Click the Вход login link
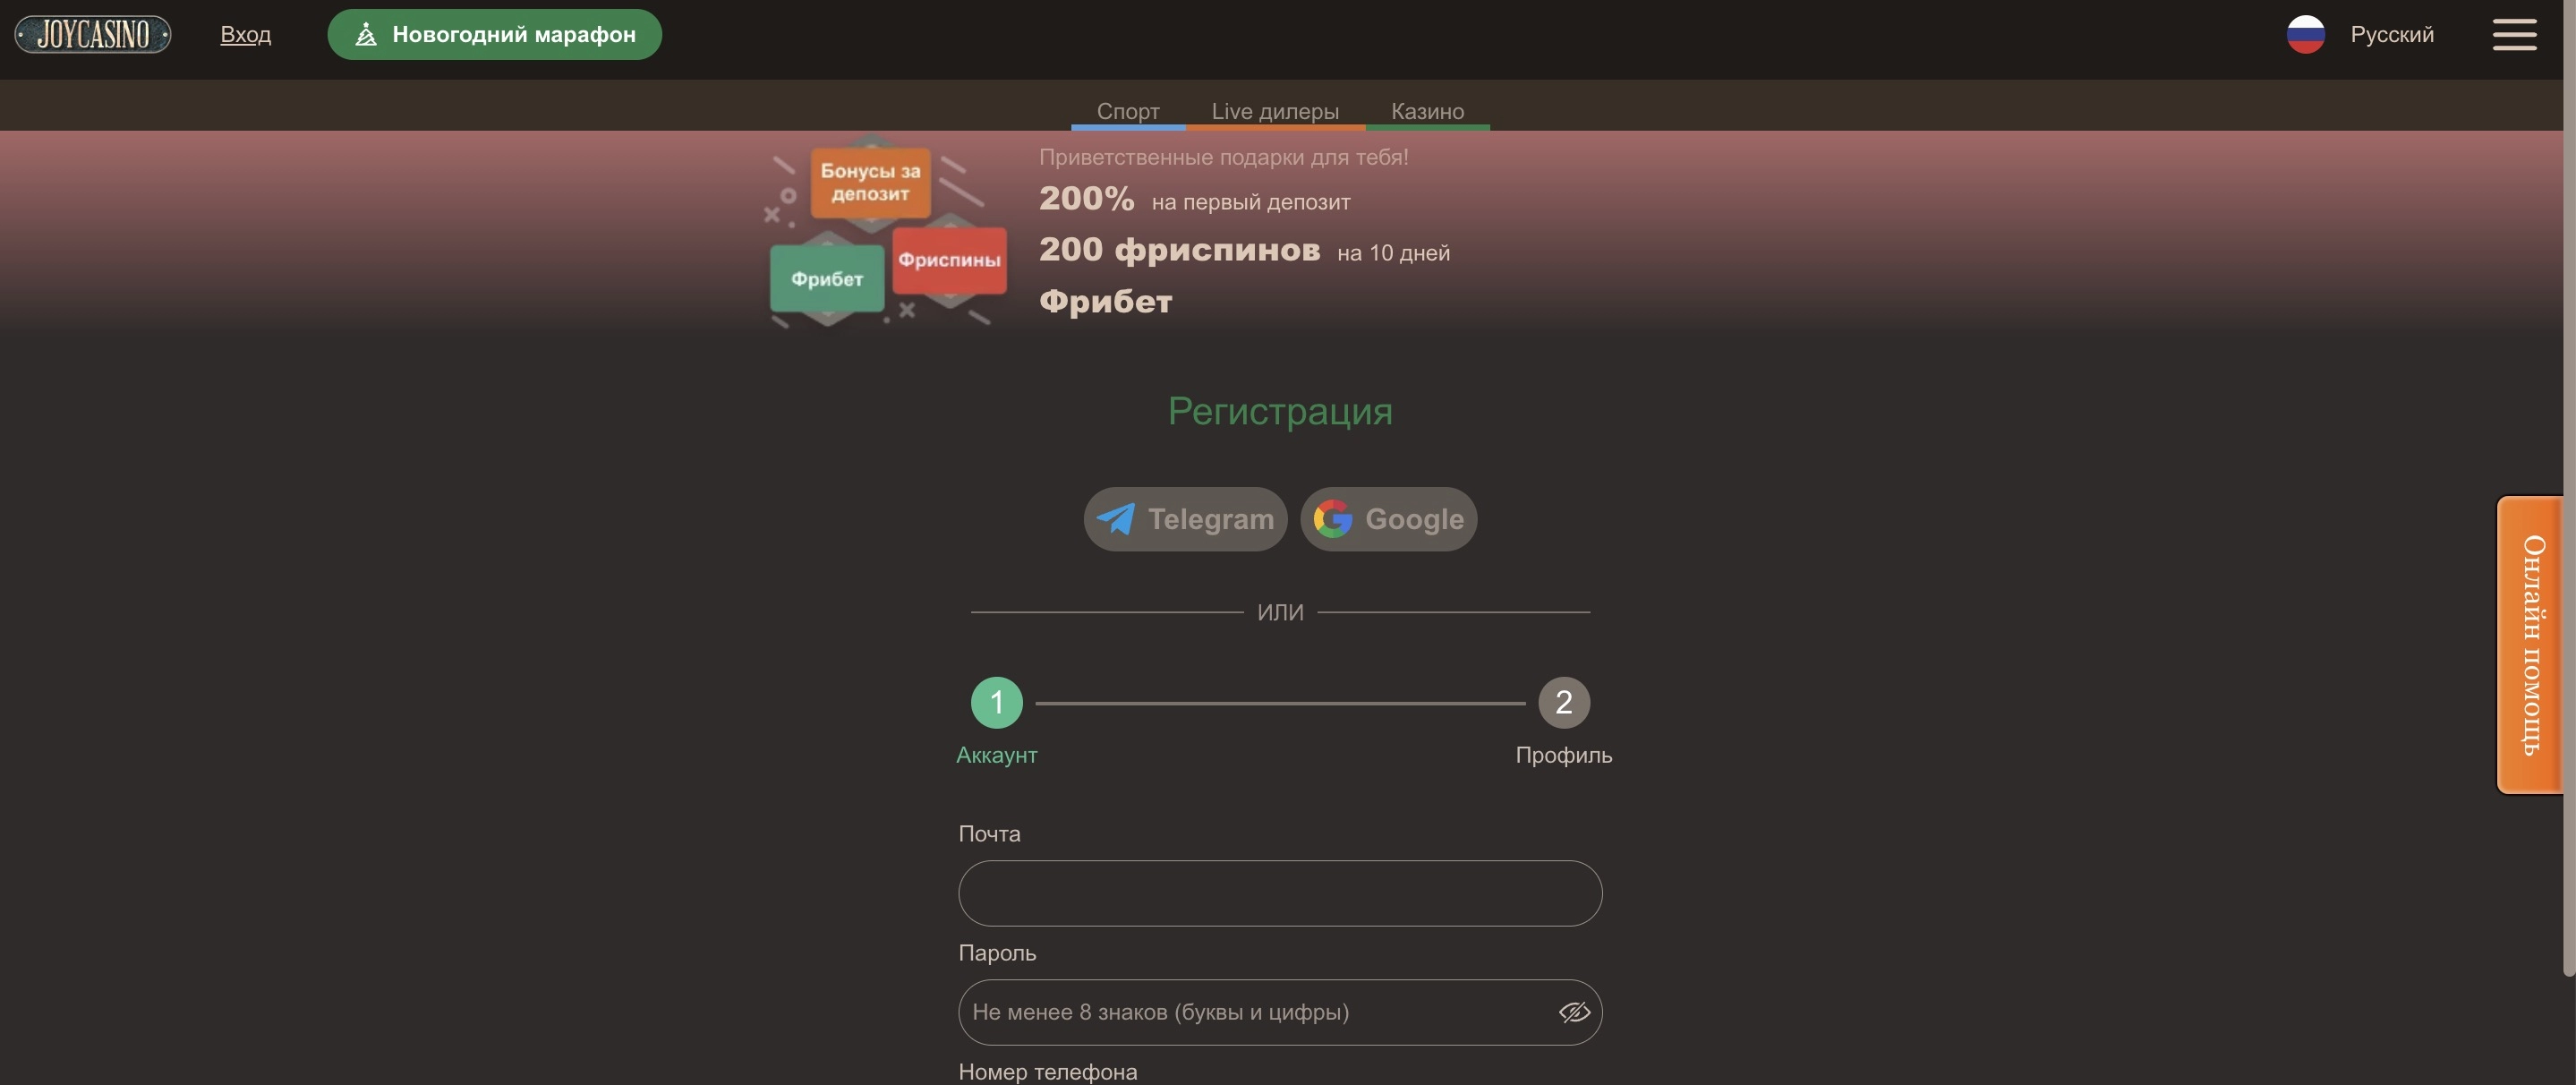The image size is (2576, 1085). click(245, 34)
